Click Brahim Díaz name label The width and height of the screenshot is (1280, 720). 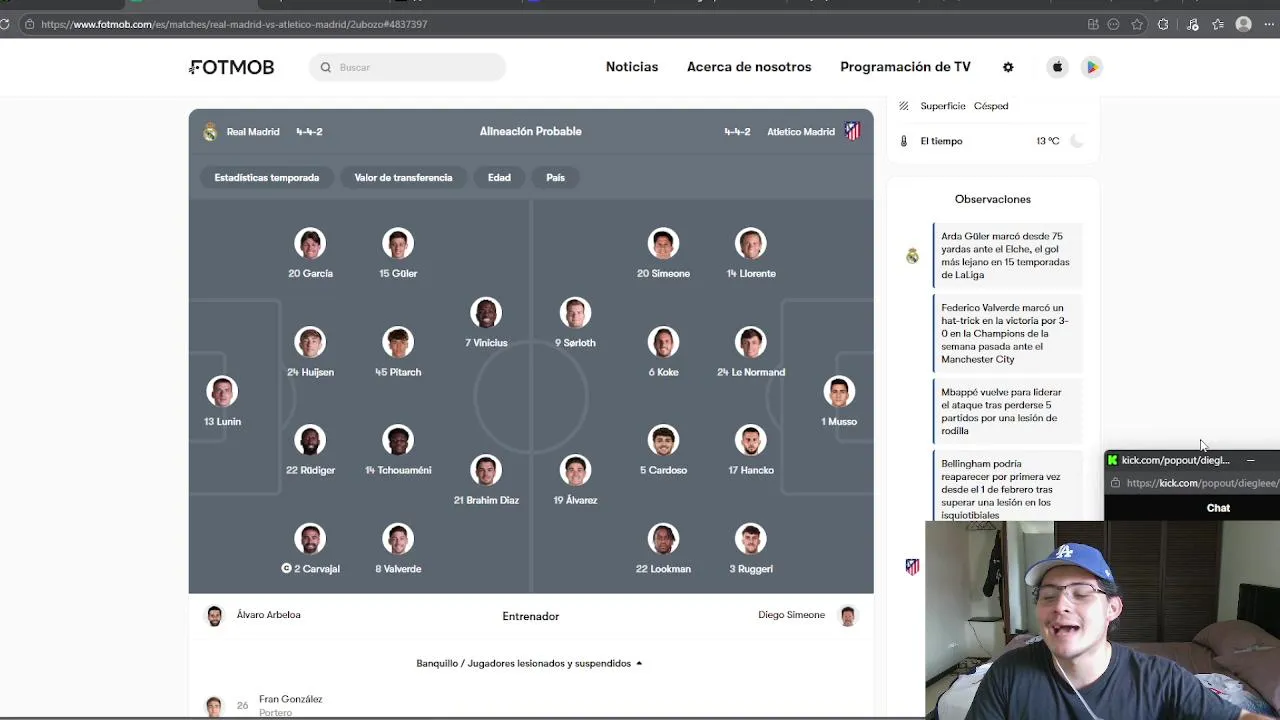click(486, 500)
